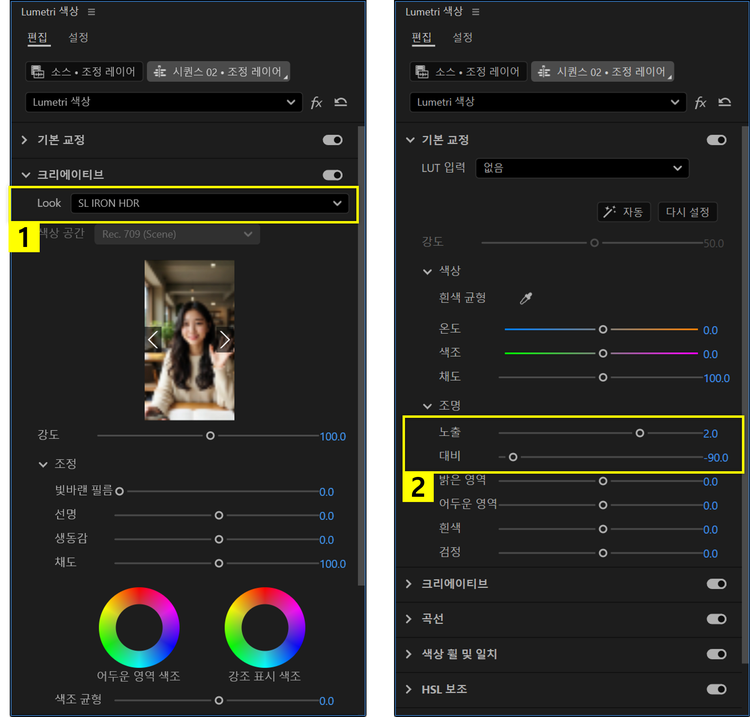Image resolution: width=750 pixels, height=717 pixels.
Task: Open the LUT 입력 dropdown showing 없음
Action: click(582, 168)
